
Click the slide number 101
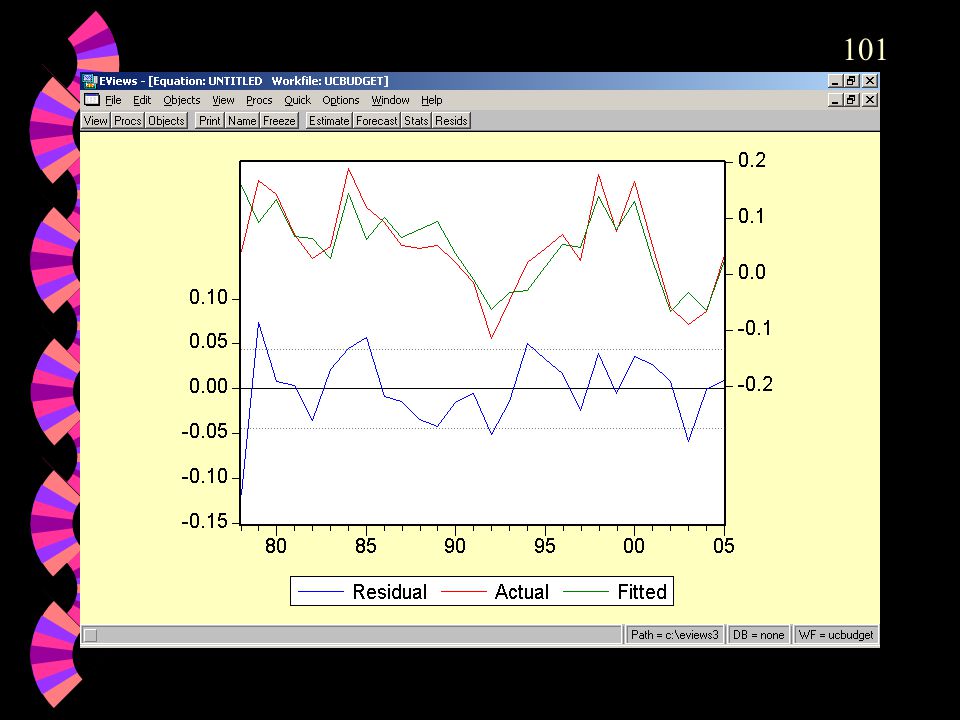865,50
